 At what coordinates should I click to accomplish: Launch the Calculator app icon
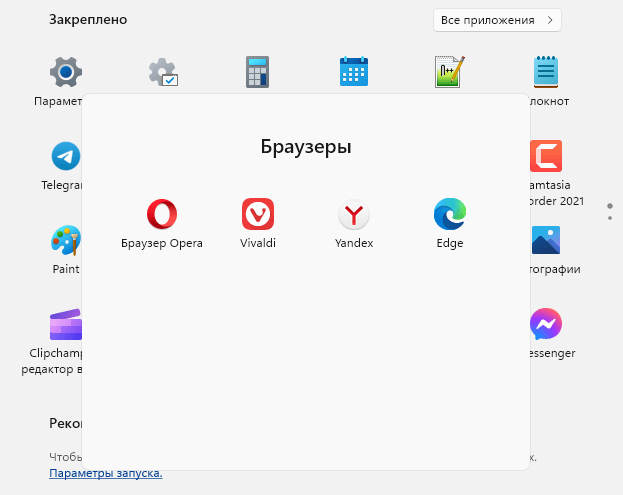[x=257, y=72]
